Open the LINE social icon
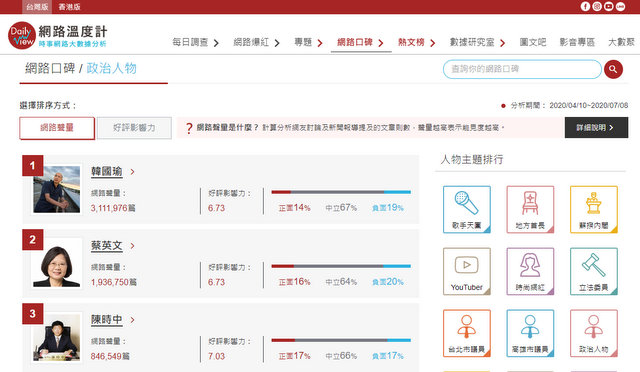Viewport: 640px width, 372px height. pos(620,7)
